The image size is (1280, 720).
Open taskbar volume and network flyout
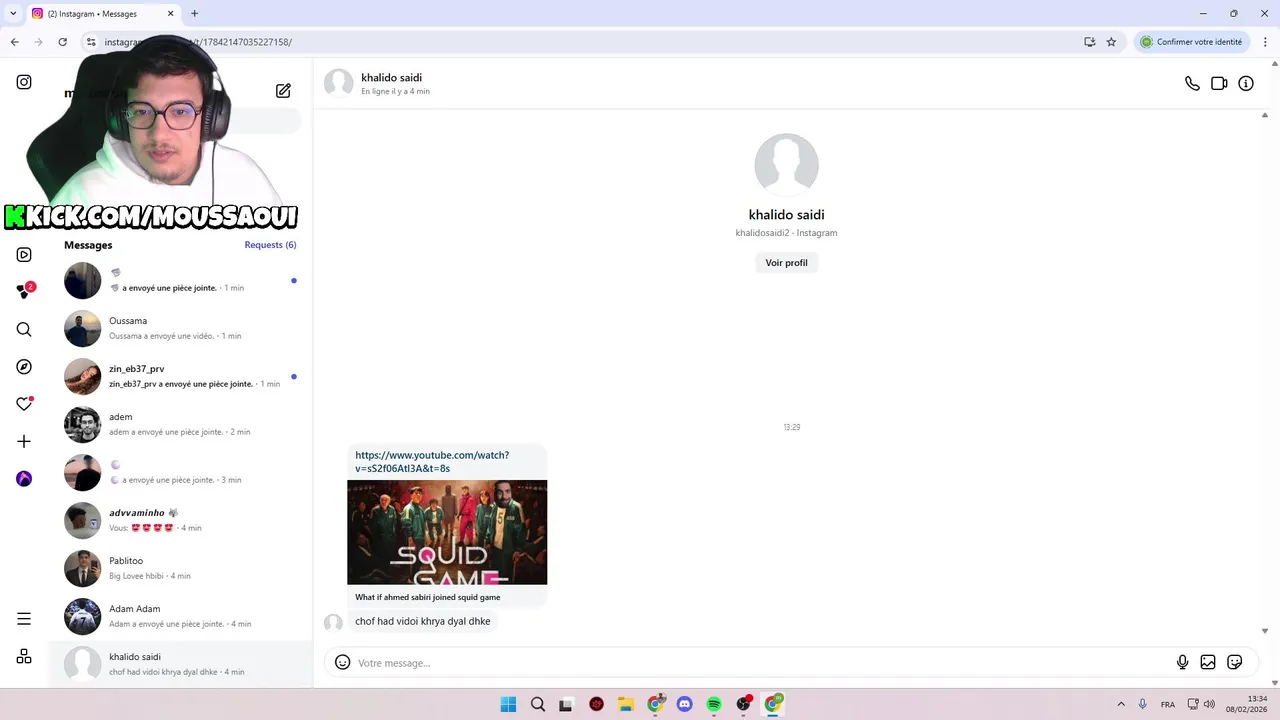[1201, 704]
